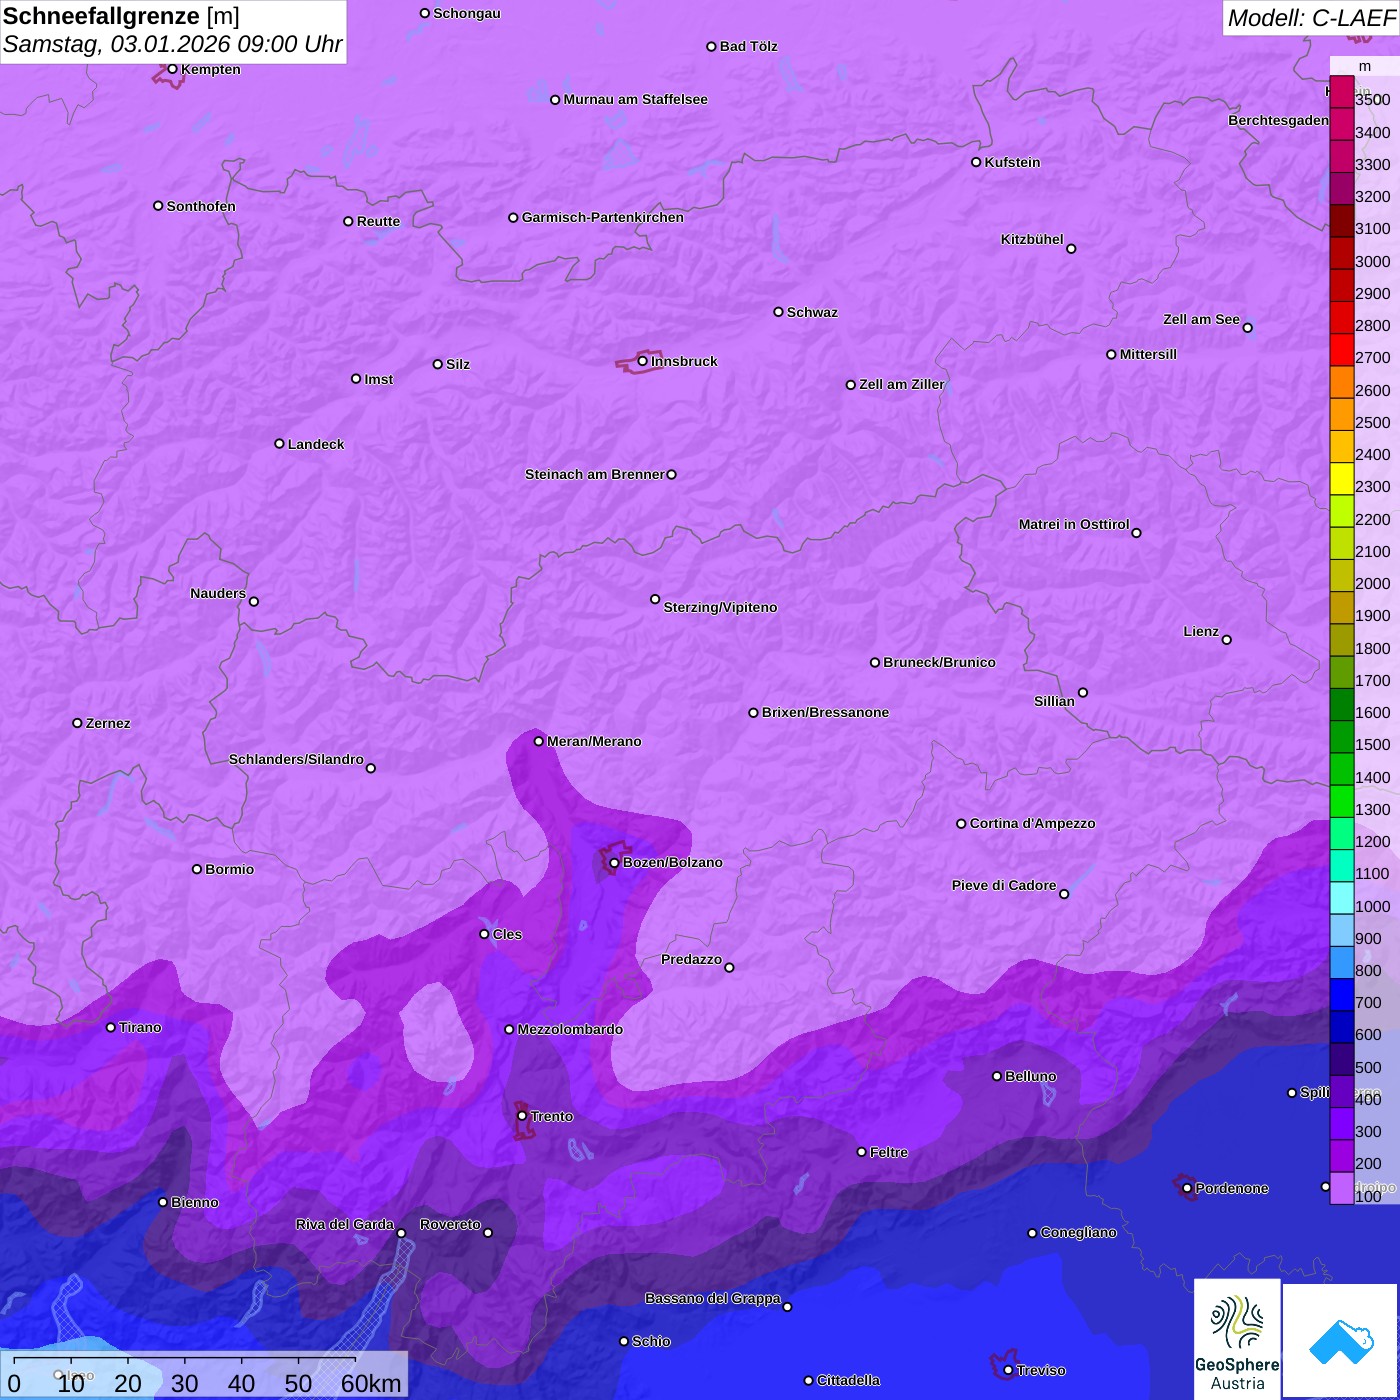Click the GeoSphere Austria logo
The image size is (1400, 1400).
click(x=1237, y=1338)
